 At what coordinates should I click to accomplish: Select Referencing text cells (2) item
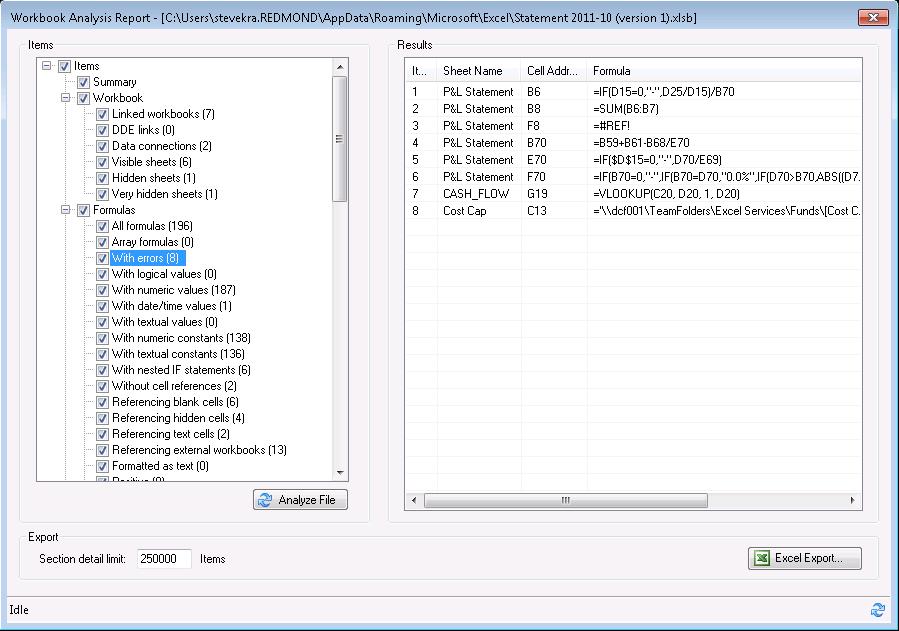[x=171, y=434]
